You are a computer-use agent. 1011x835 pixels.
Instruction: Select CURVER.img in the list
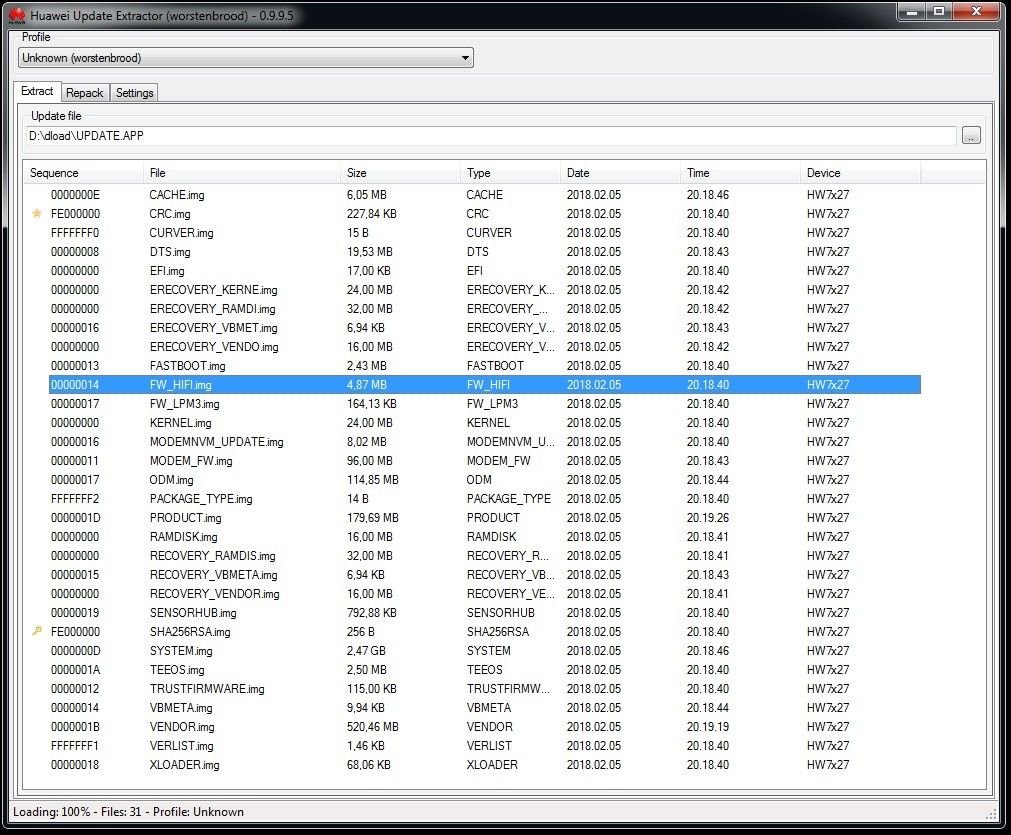click(485, 233)
